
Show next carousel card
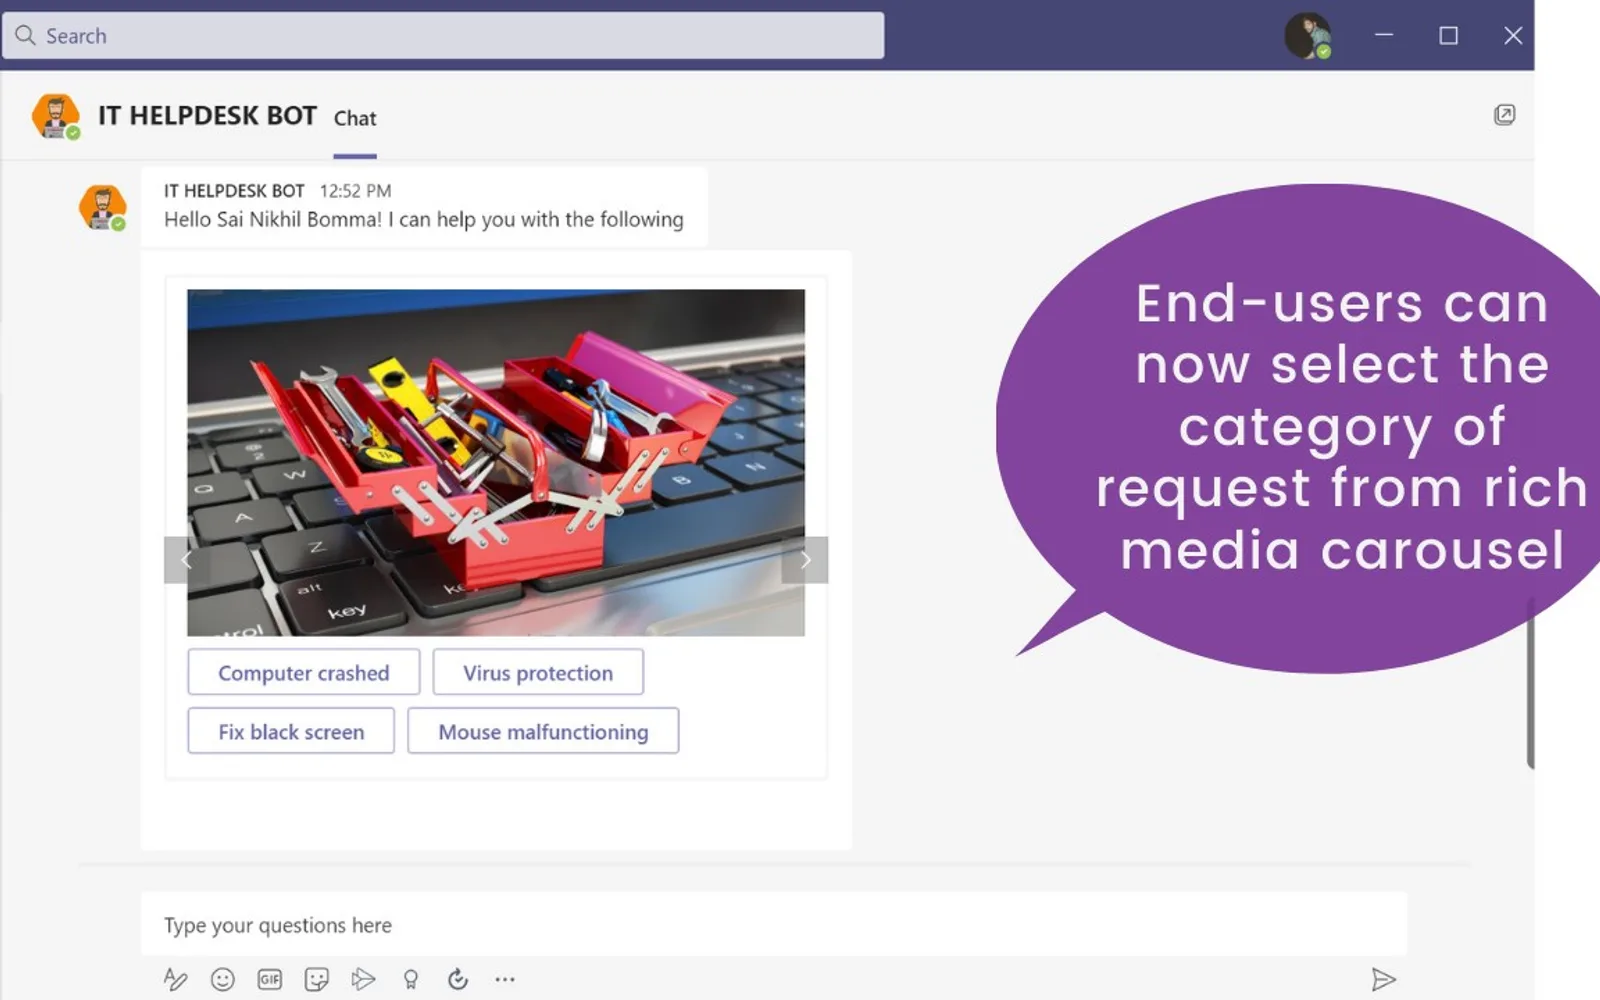(805, 560)
